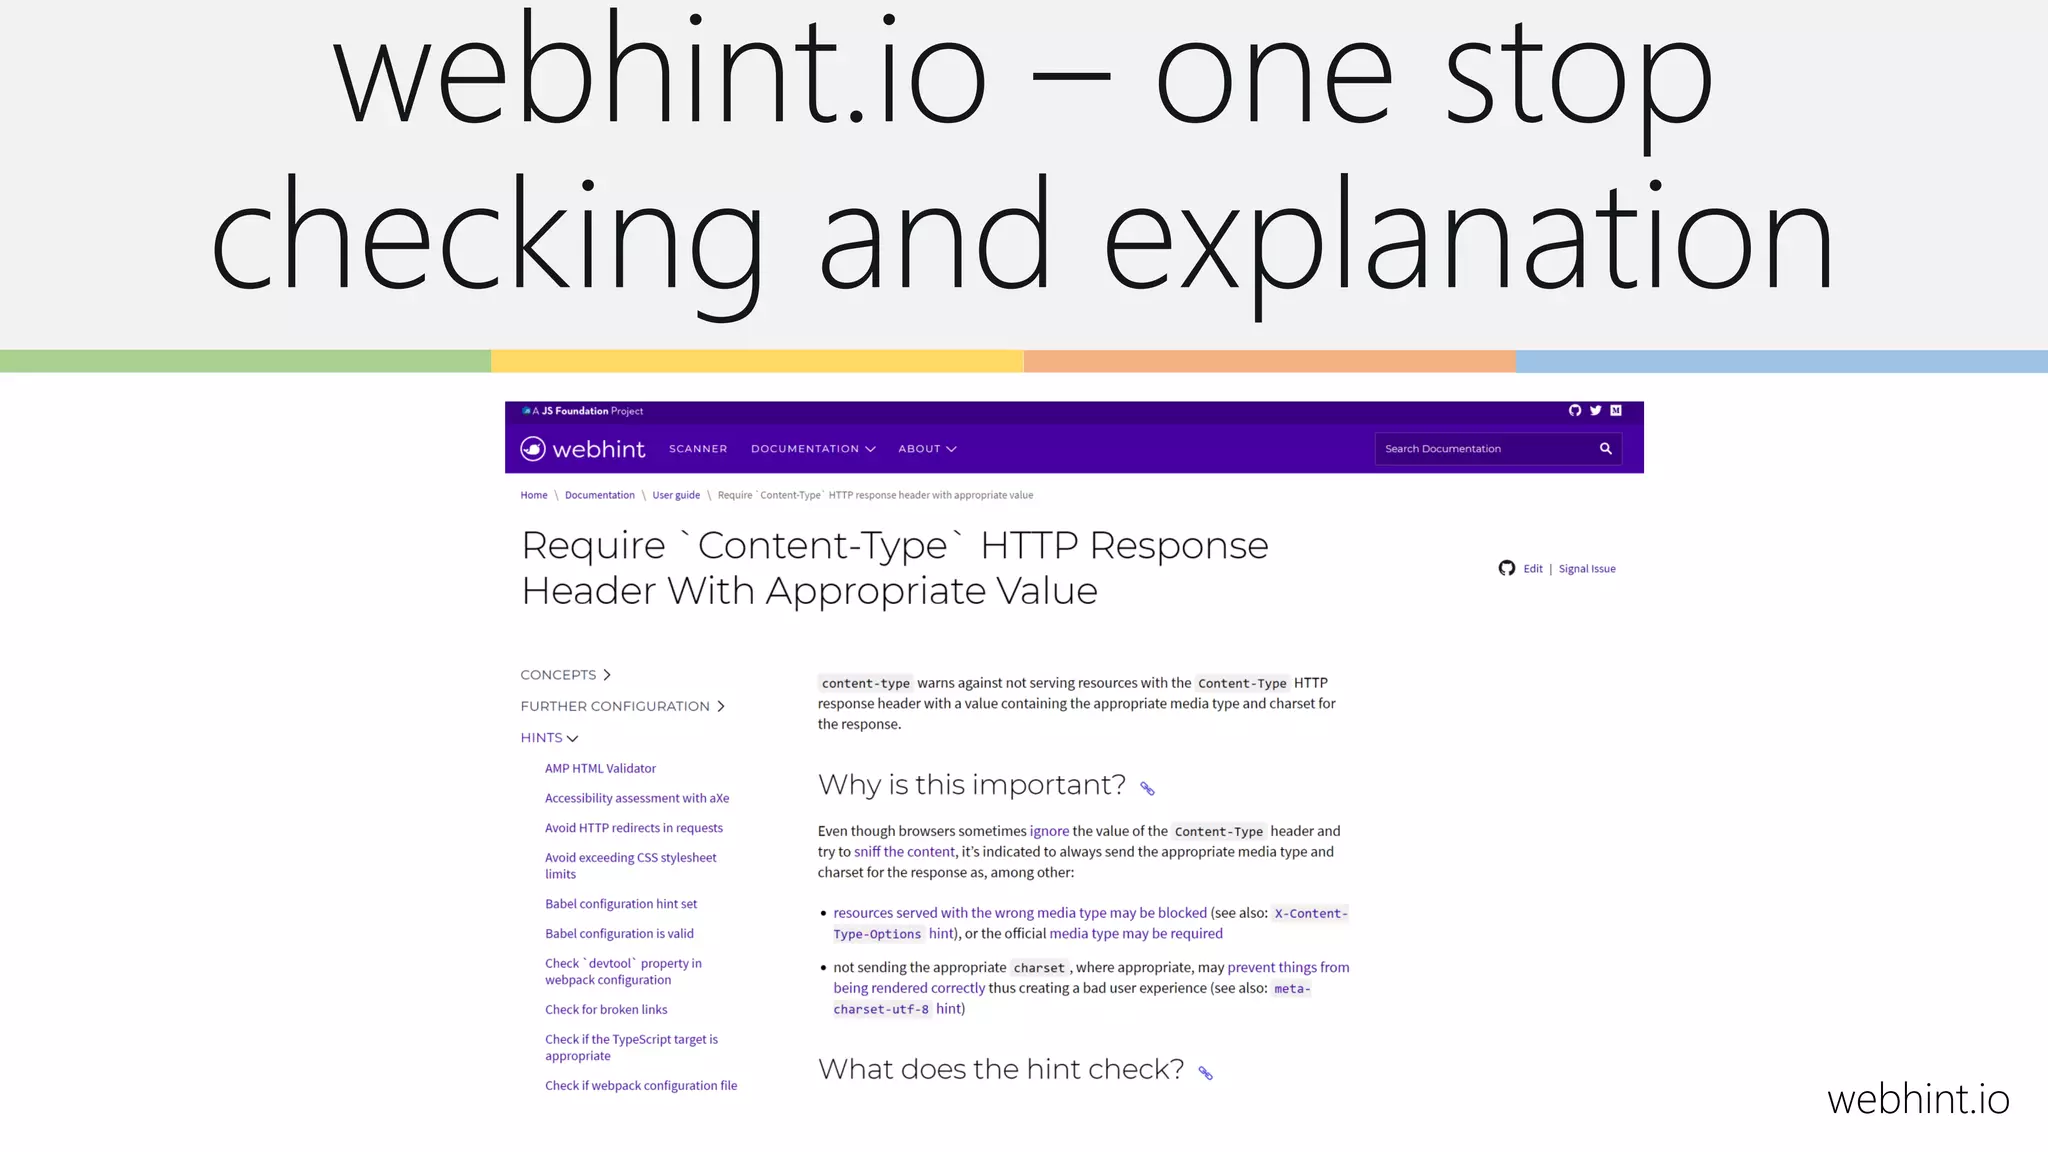Screen dimensions: 2048x1152
Task: Click 'What does the hint check?' heading
Action: (1001, 1069)
